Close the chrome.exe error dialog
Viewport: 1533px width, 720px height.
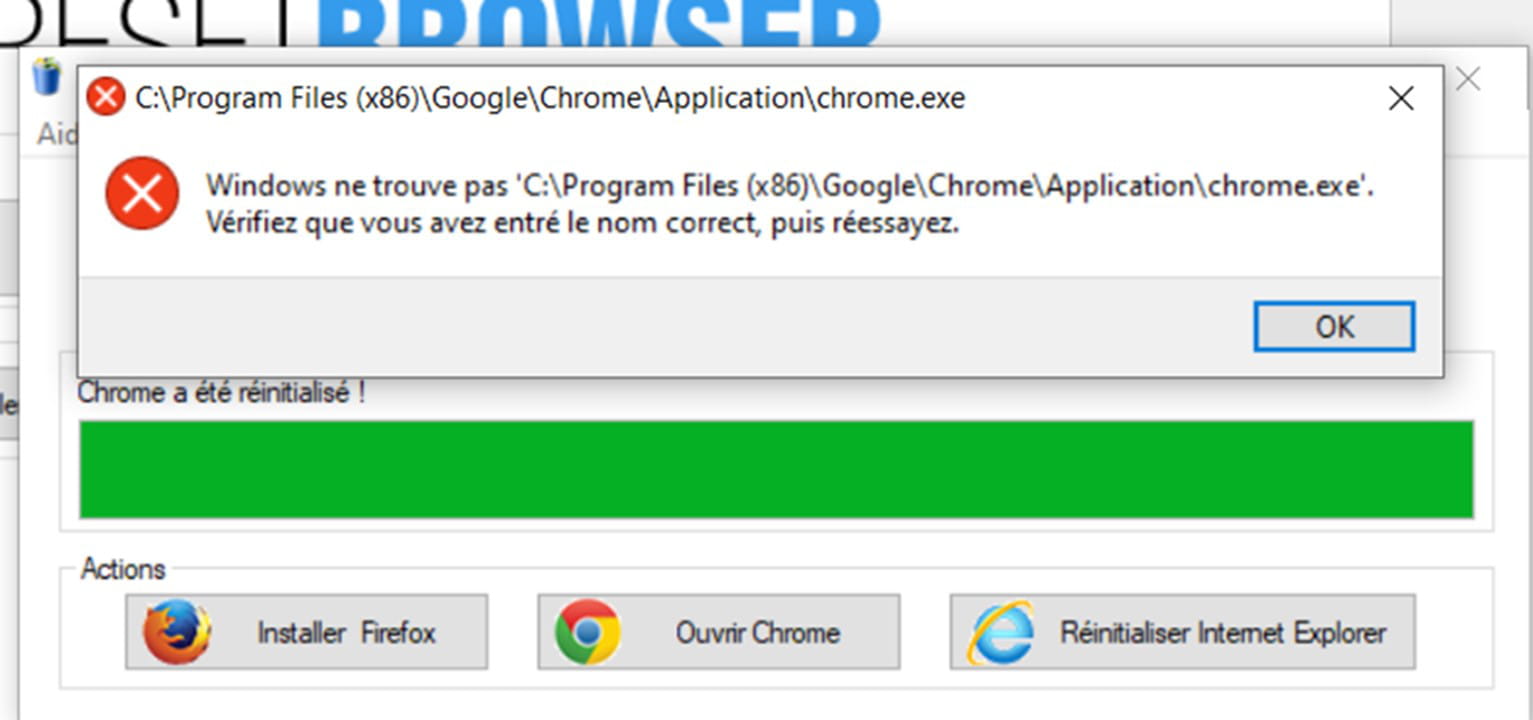[x=1401, y=98]
